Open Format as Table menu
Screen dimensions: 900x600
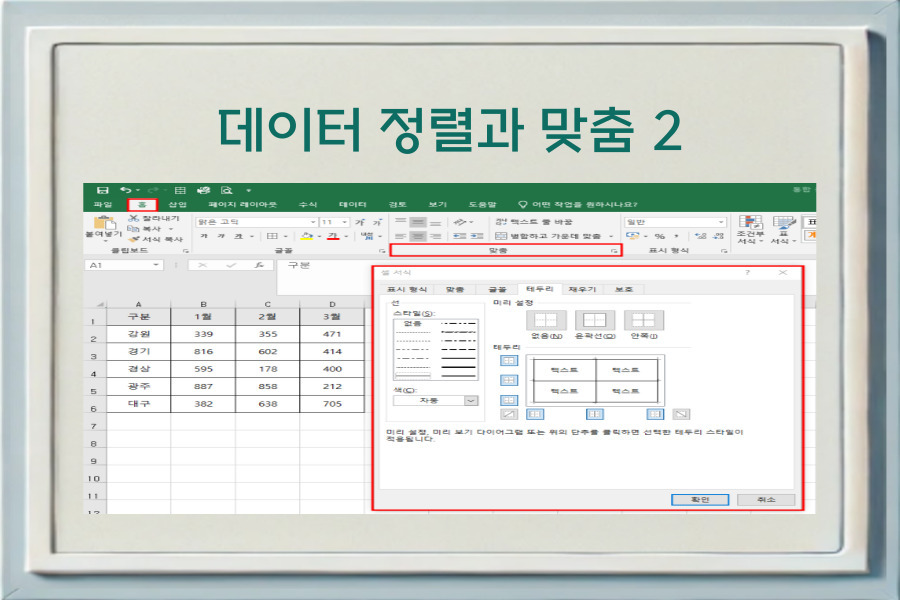(783, 230)
